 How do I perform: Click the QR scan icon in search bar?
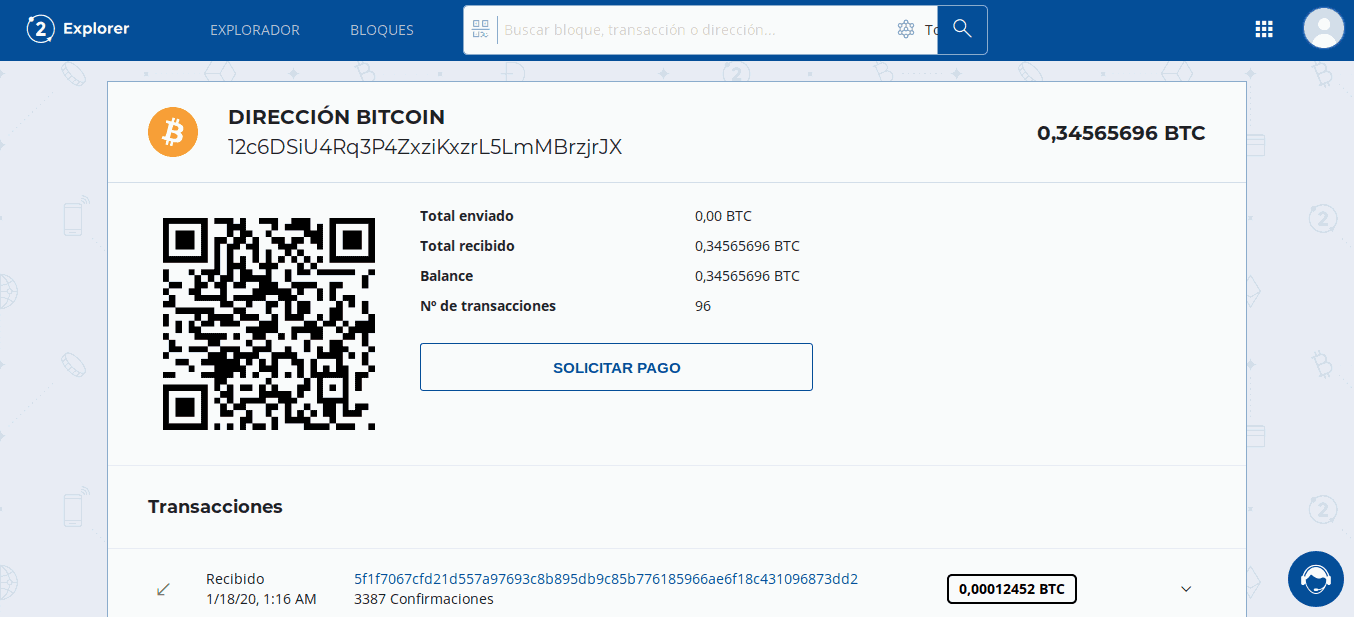pyautogui.click(x=481, y=29)
